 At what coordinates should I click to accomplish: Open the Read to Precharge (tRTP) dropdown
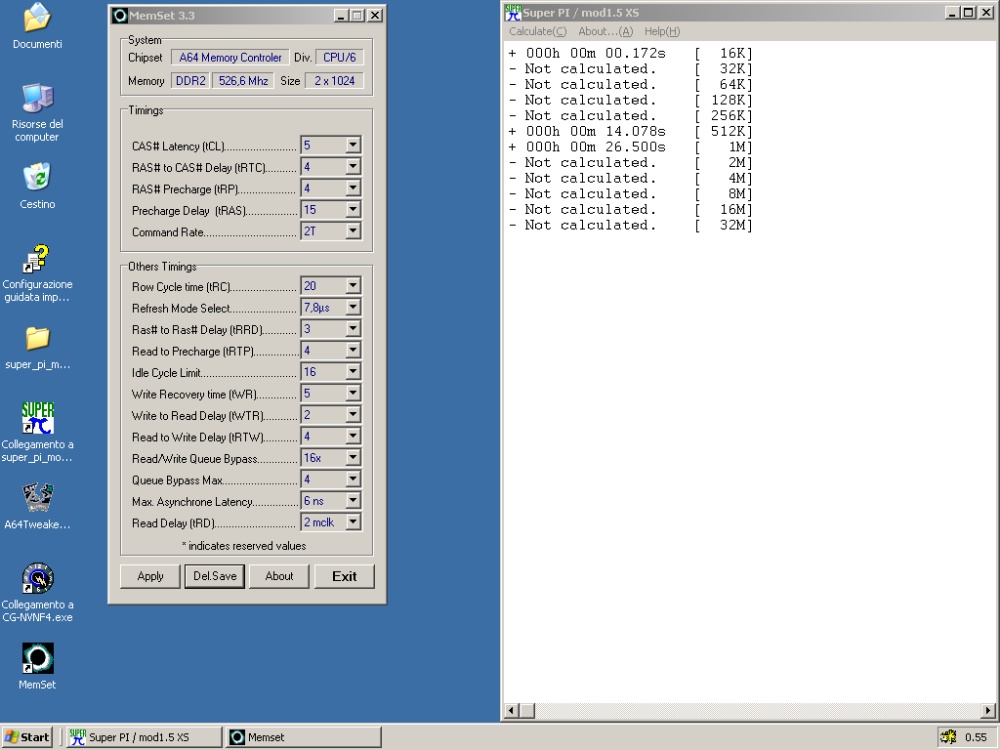click(x=353, y=350)
